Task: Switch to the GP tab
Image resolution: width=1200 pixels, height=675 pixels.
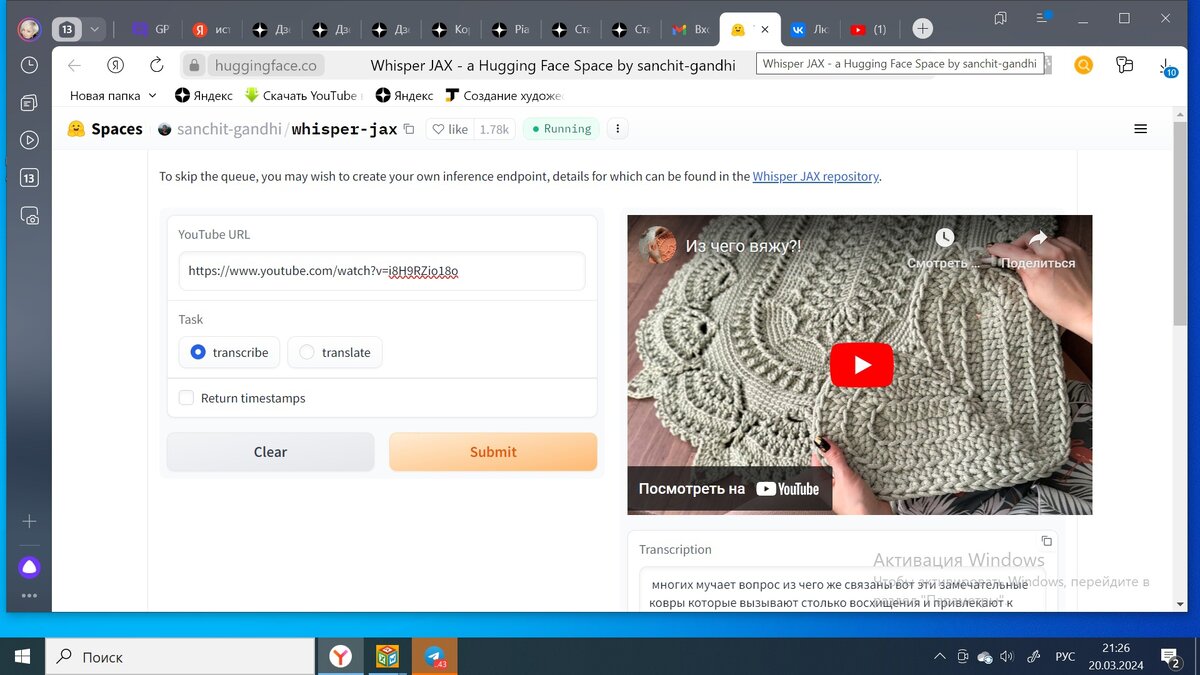Action: point(151,29)
